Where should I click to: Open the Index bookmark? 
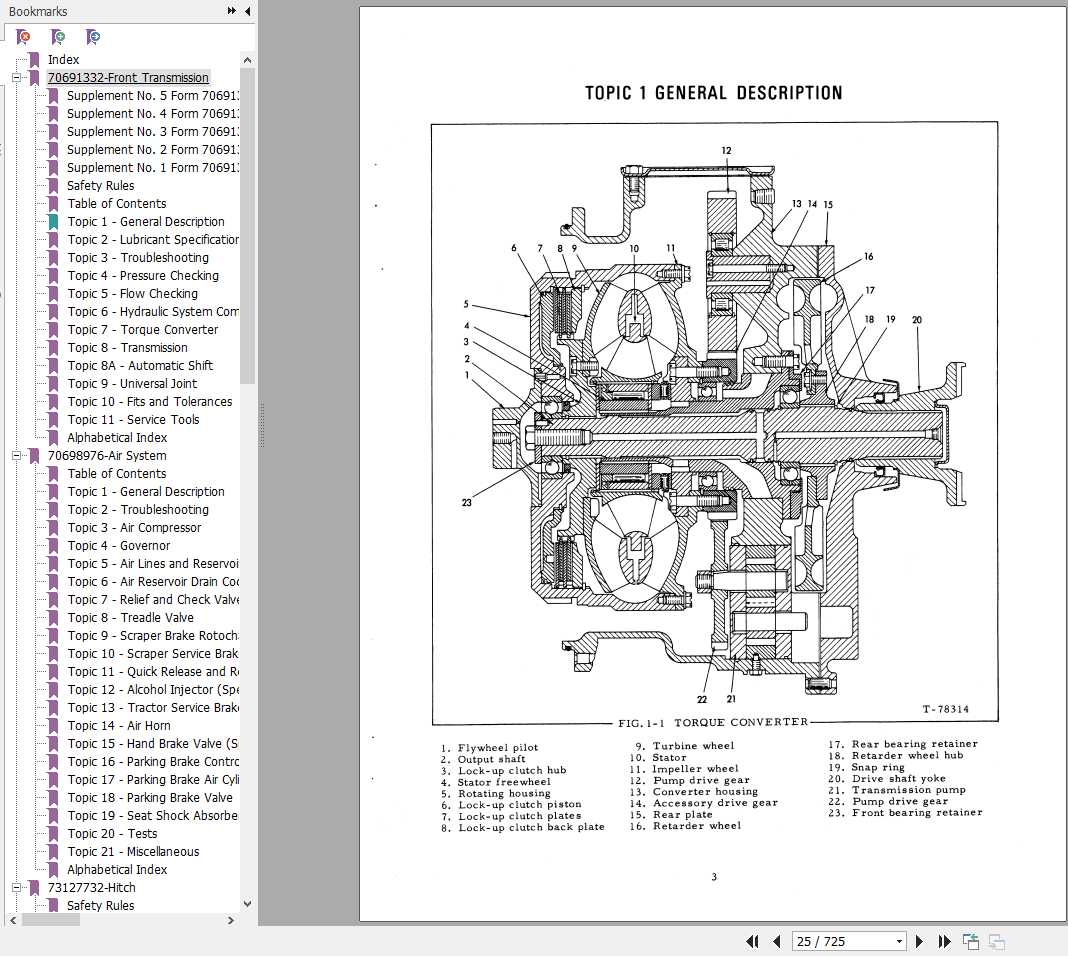(x=63, y=60)
